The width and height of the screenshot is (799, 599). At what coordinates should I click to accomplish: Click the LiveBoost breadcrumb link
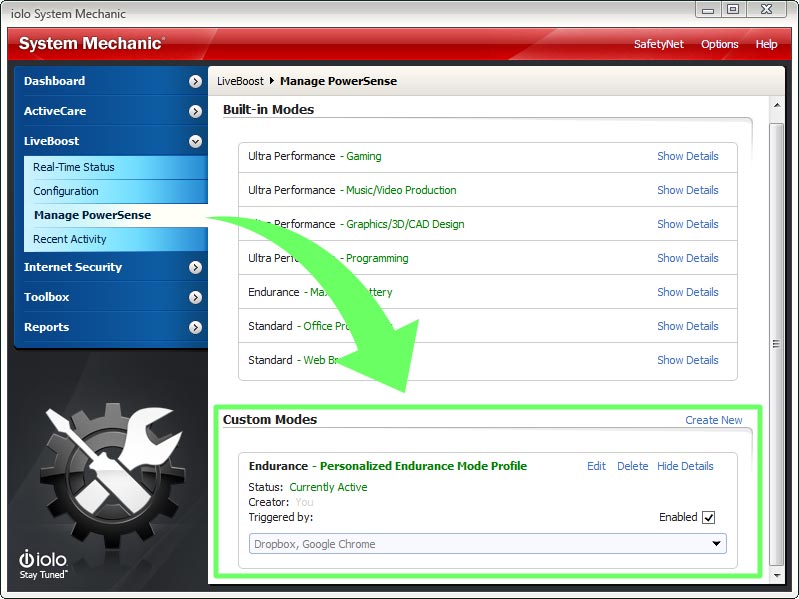pos(240,81)
